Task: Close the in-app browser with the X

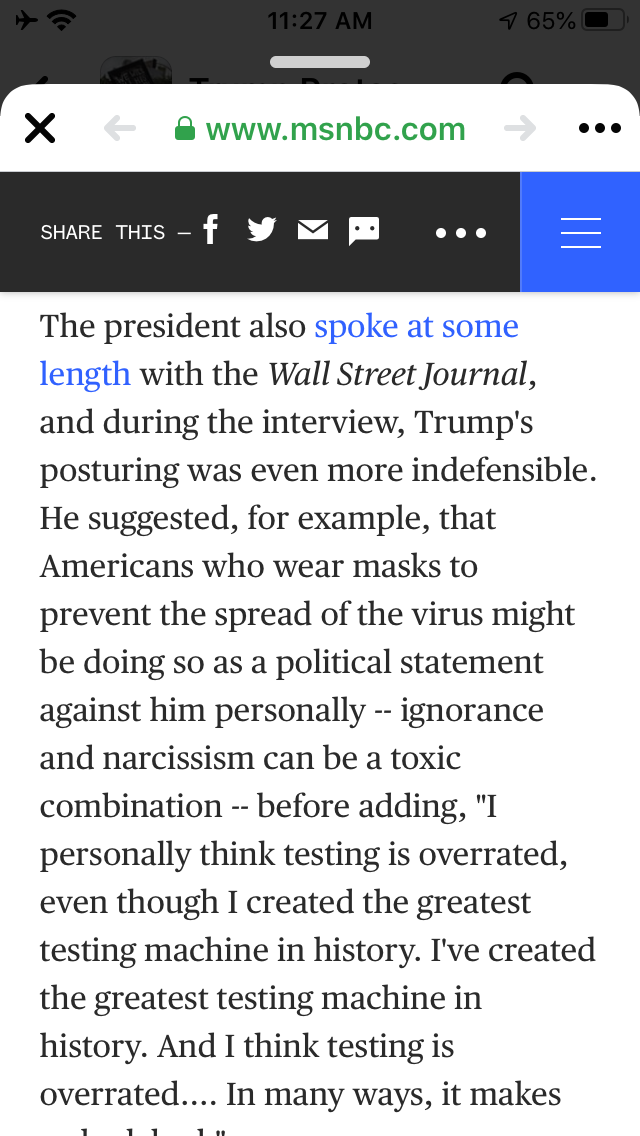Action: click(40, 129)
